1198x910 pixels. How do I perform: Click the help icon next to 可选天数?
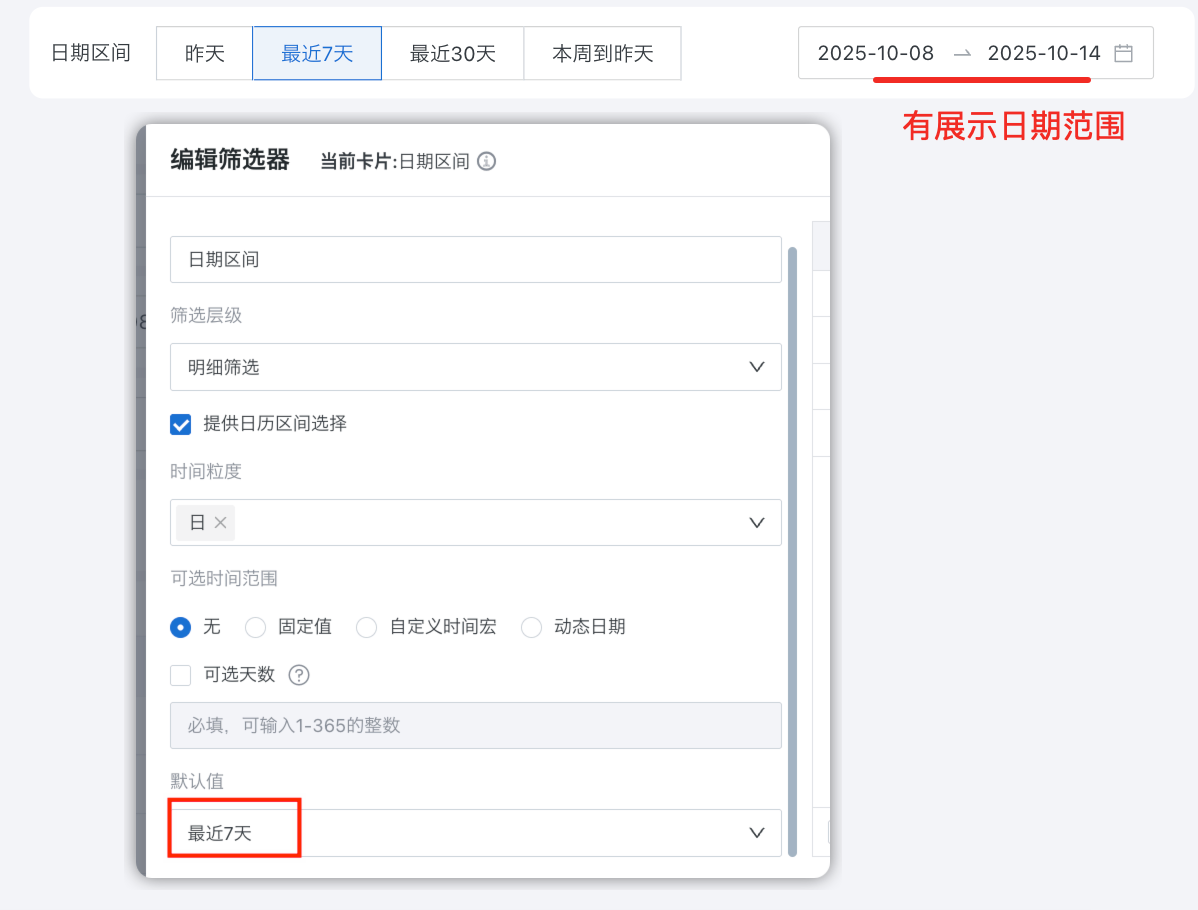coord(299,675)
